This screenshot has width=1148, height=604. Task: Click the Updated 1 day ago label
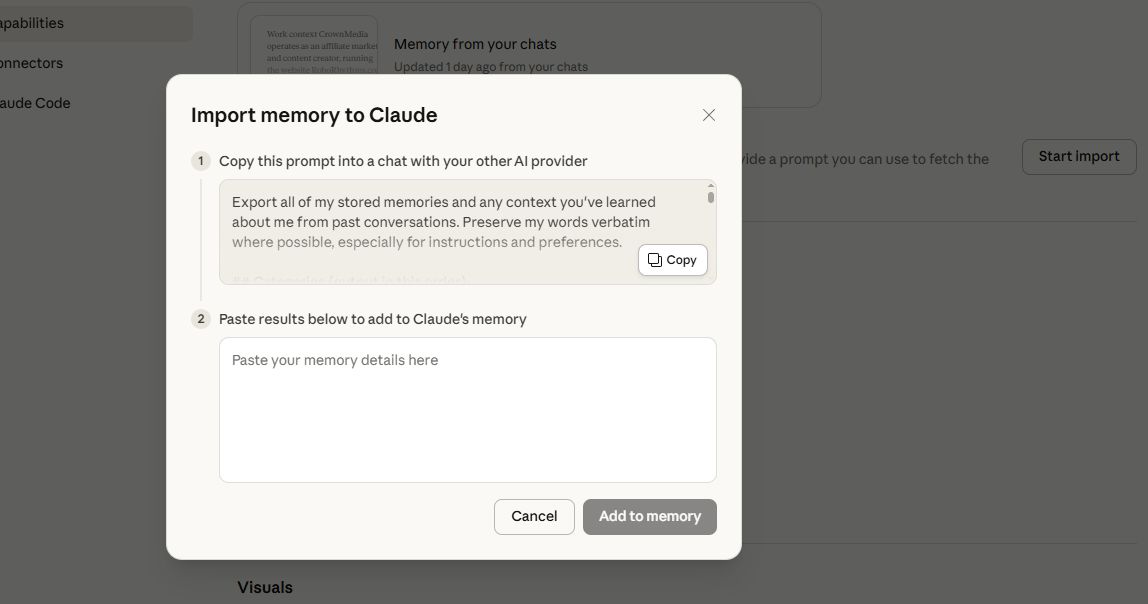coord(490,66)
